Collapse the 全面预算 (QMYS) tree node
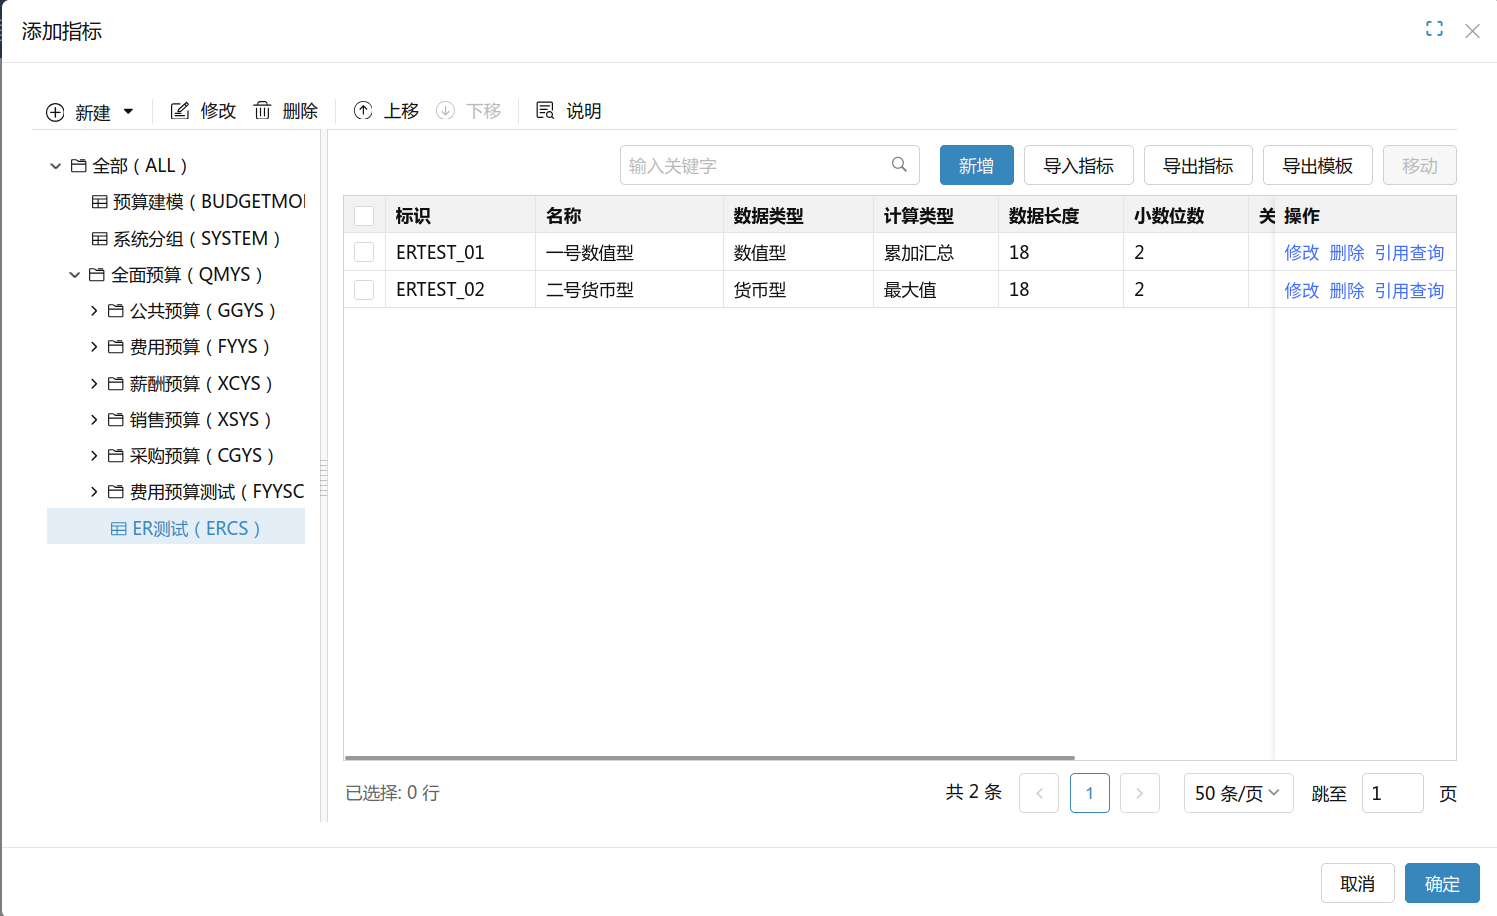This screenshot has height=916, width=1497. pyautogui.click(x=74, y=275)
